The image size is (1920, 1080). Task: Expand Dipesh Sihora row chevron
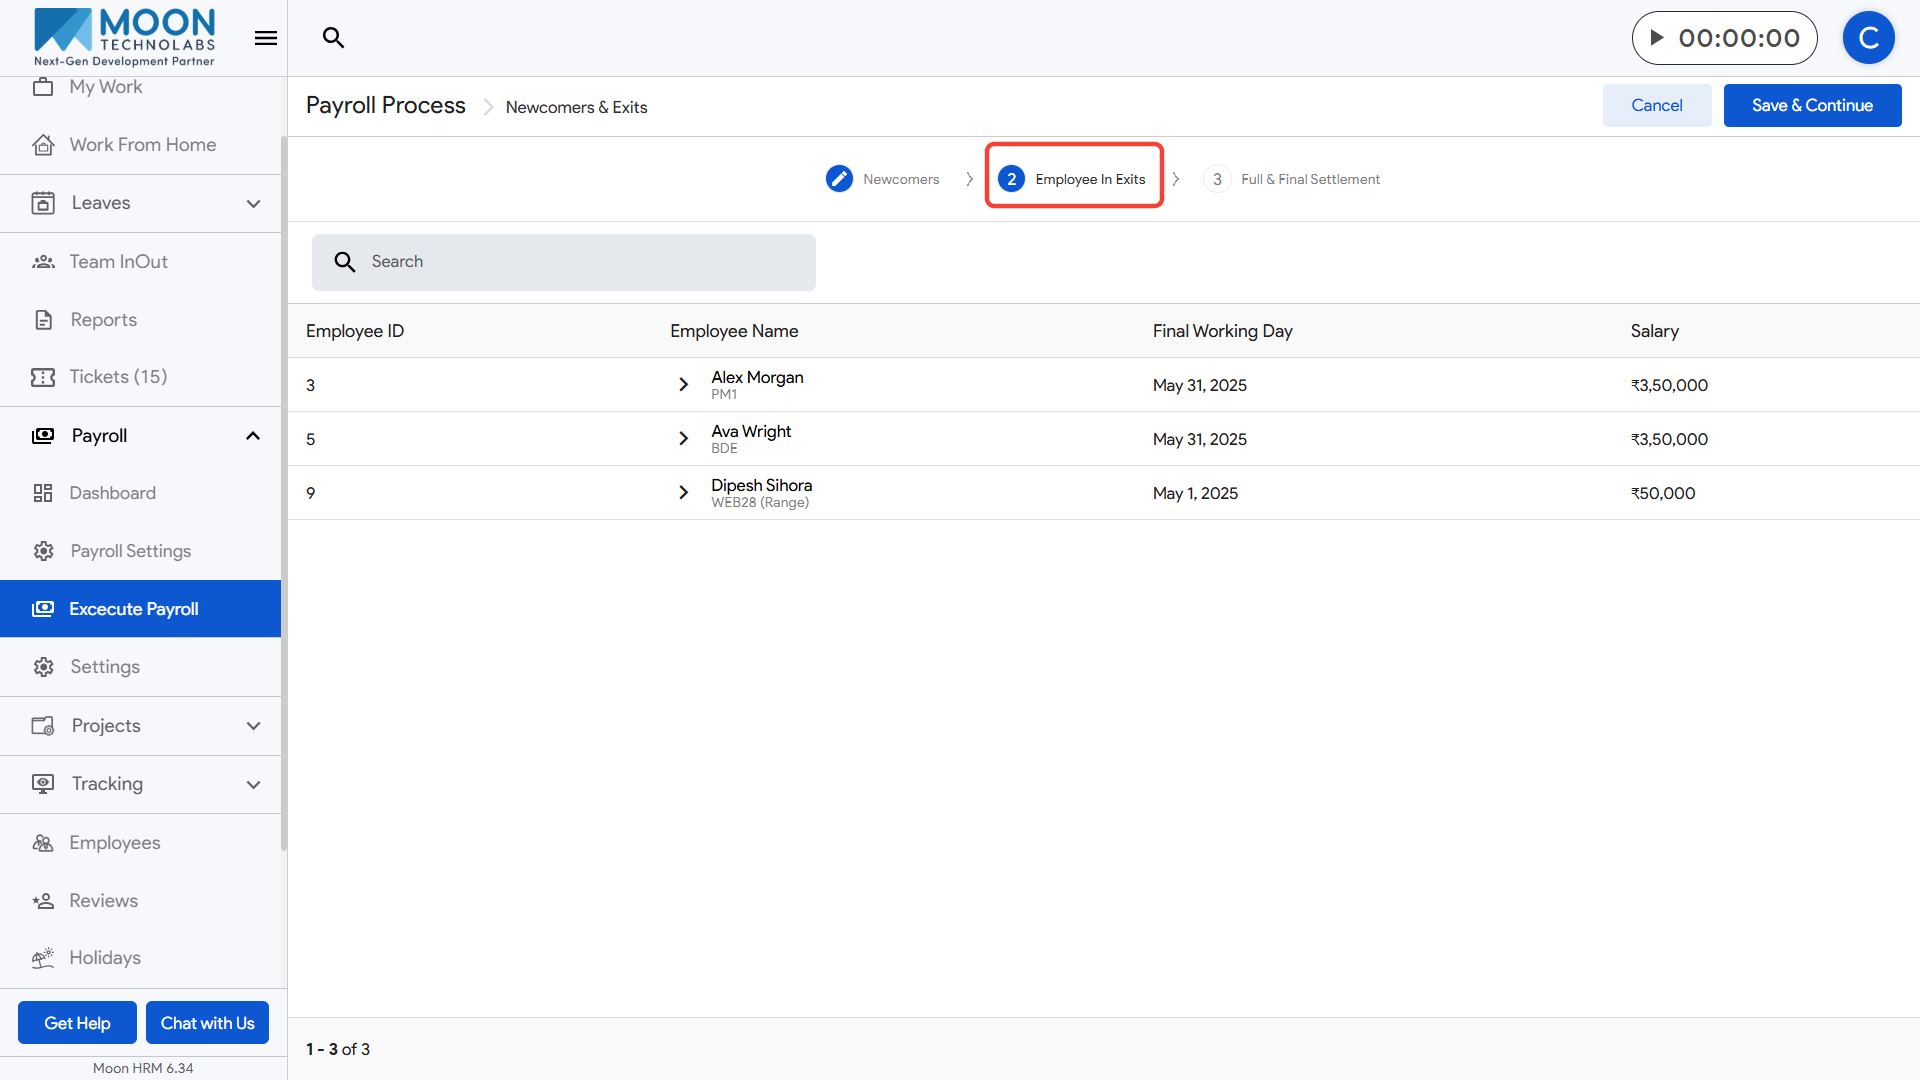pos(683,493)
